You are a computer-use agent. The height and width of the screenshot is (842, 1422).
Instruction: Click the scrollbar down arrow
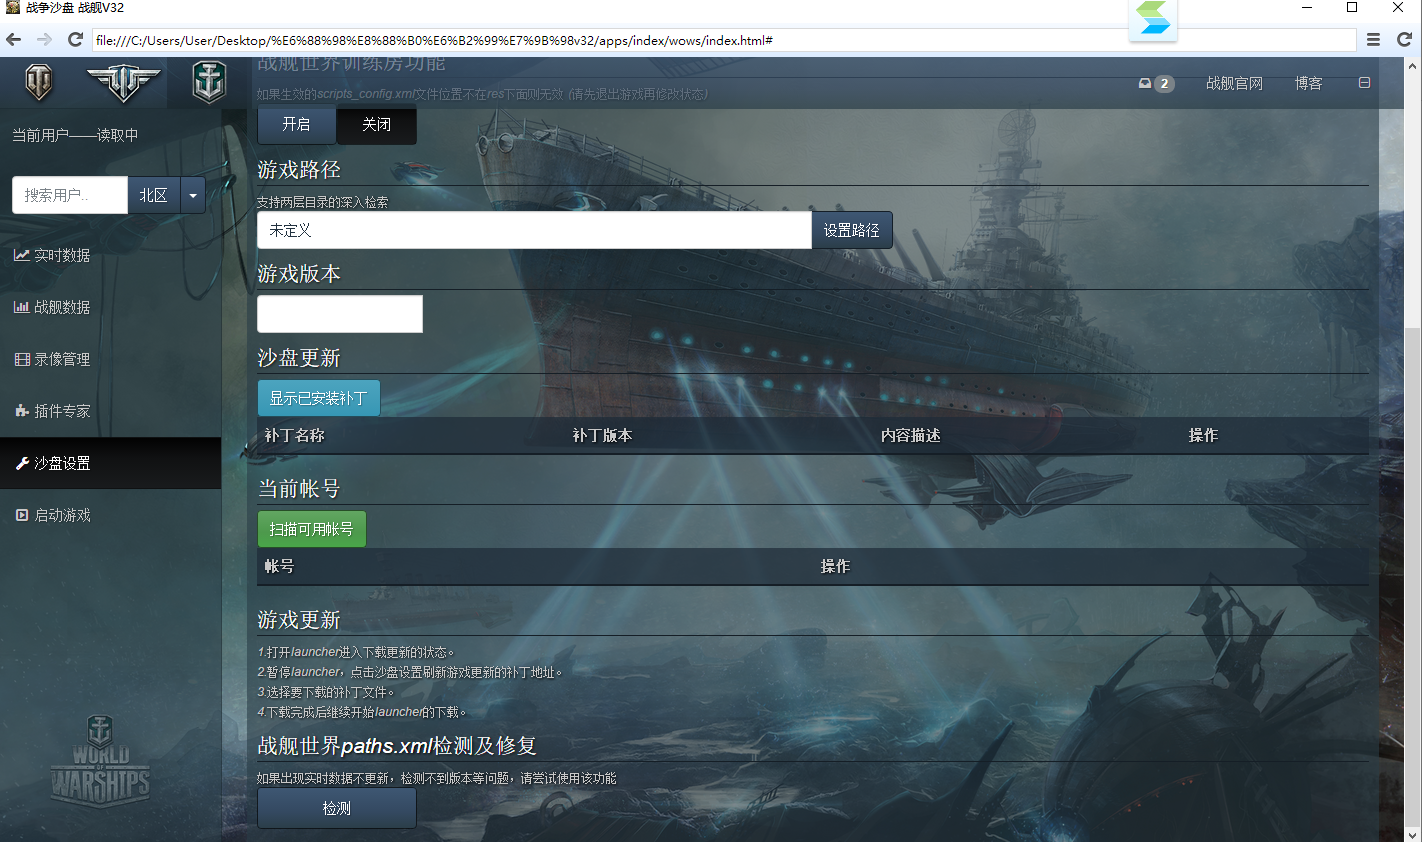point(1413,833)
